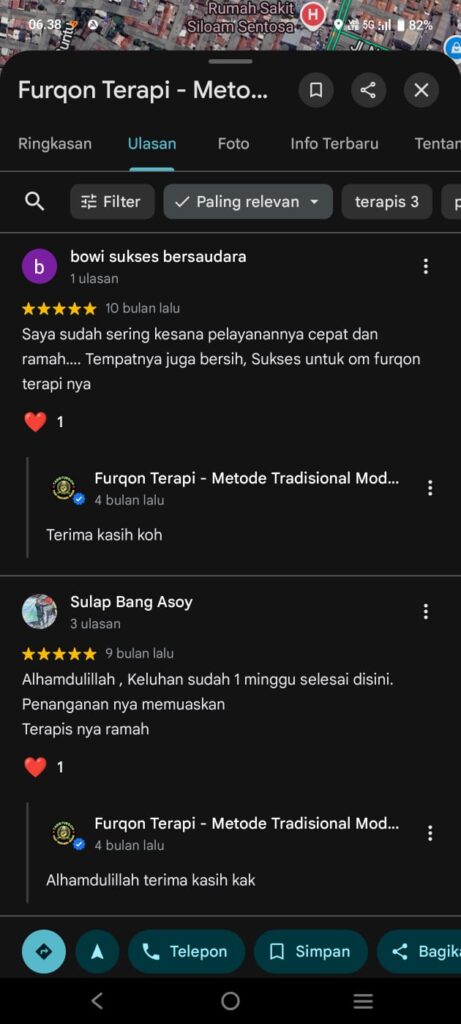Viewport: 461px width, 1024px height.
Task: Switch to the Ringkasan tab
Action: 55,144
